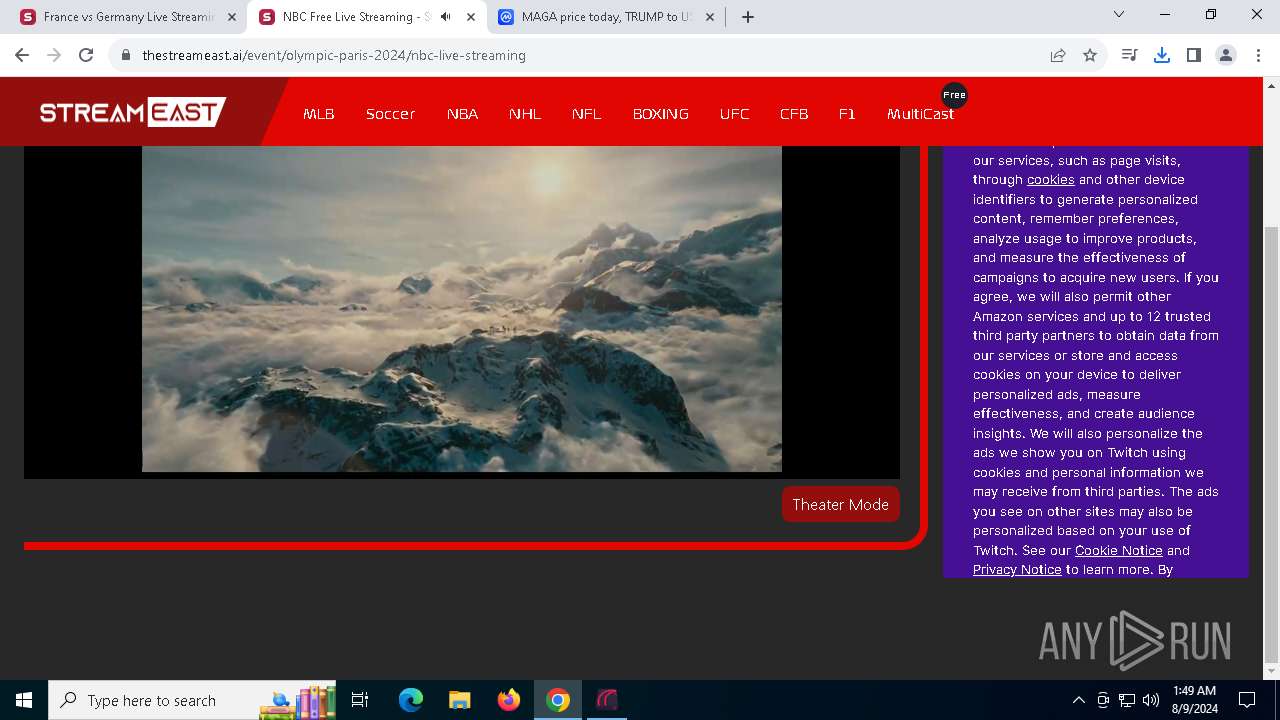Click the system tray Meet Now camera icon
1280x720 pixels.
pyautogui.click(x=1103, y=700)
